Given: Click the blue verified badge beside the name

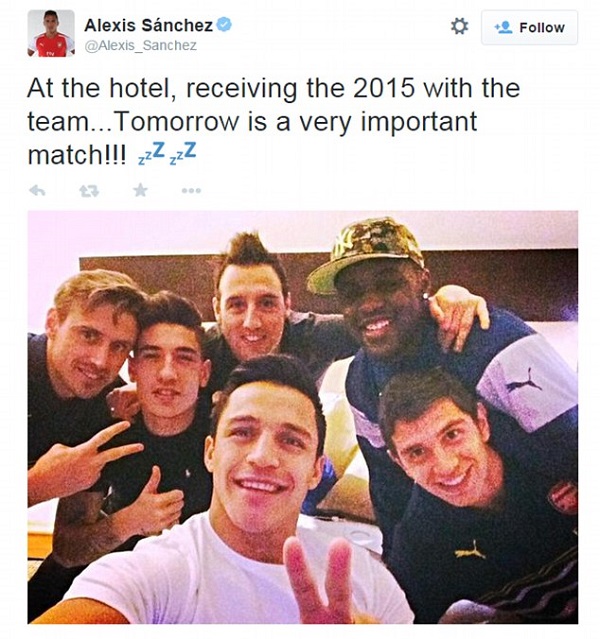Looking at the screenshot, I should (x=224, y=25).
